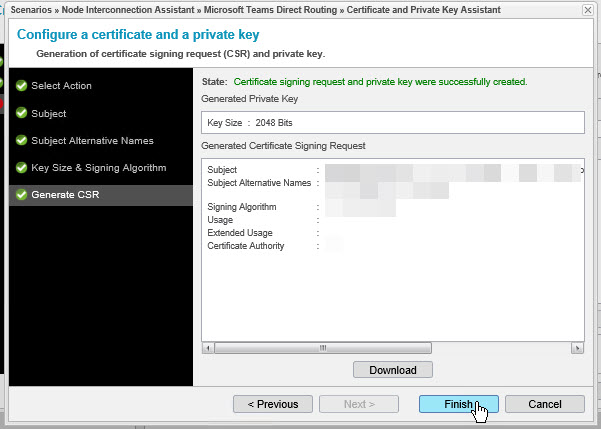Screen dimensions: 601x429
Task: Click the check icon for Key Size & Signing Algorithm
Action: 21,167
